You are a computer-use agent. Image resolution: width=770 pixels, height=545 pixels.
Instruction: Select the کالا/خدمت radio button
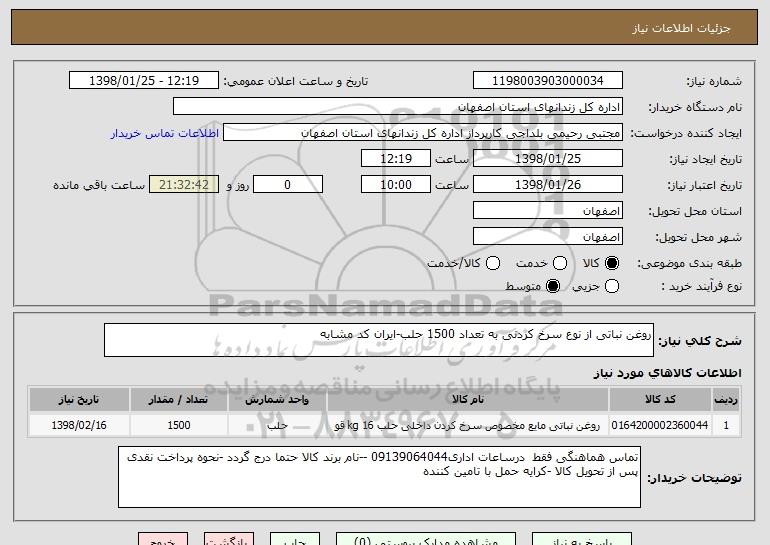click(493, 264)
